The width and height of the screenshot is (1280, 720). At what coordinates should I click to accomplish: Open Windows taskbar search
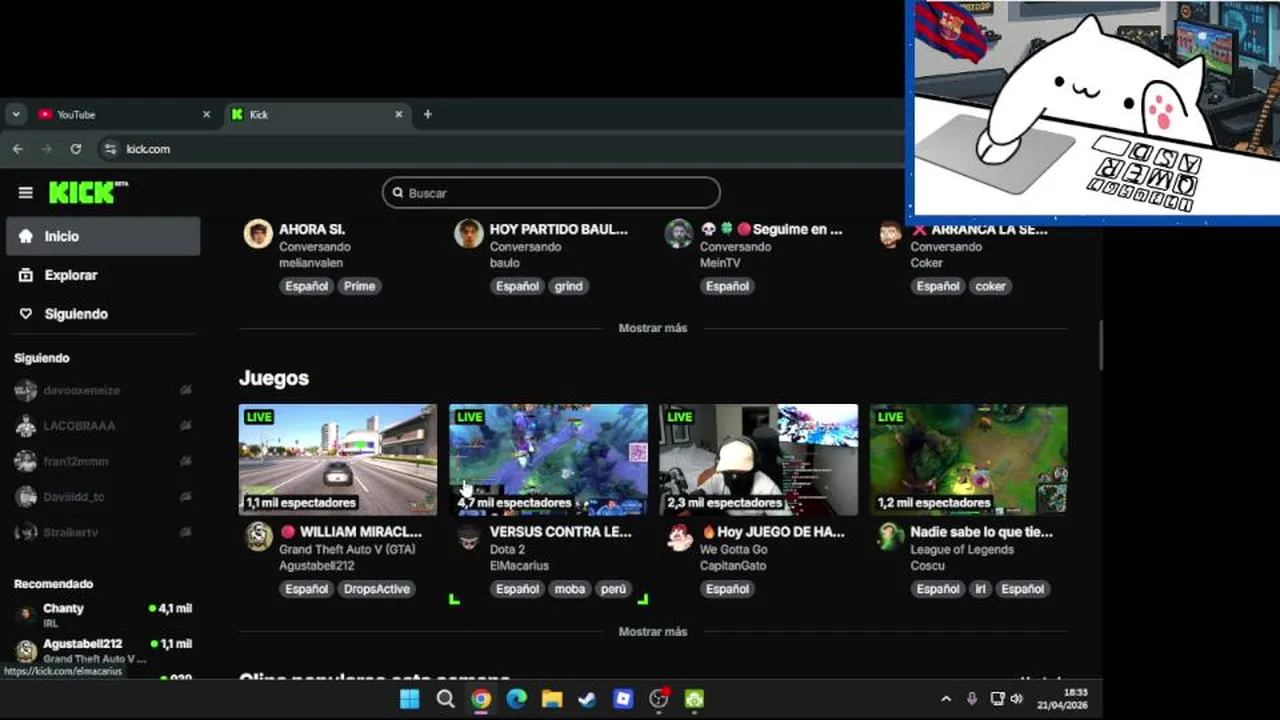[446, 699]
